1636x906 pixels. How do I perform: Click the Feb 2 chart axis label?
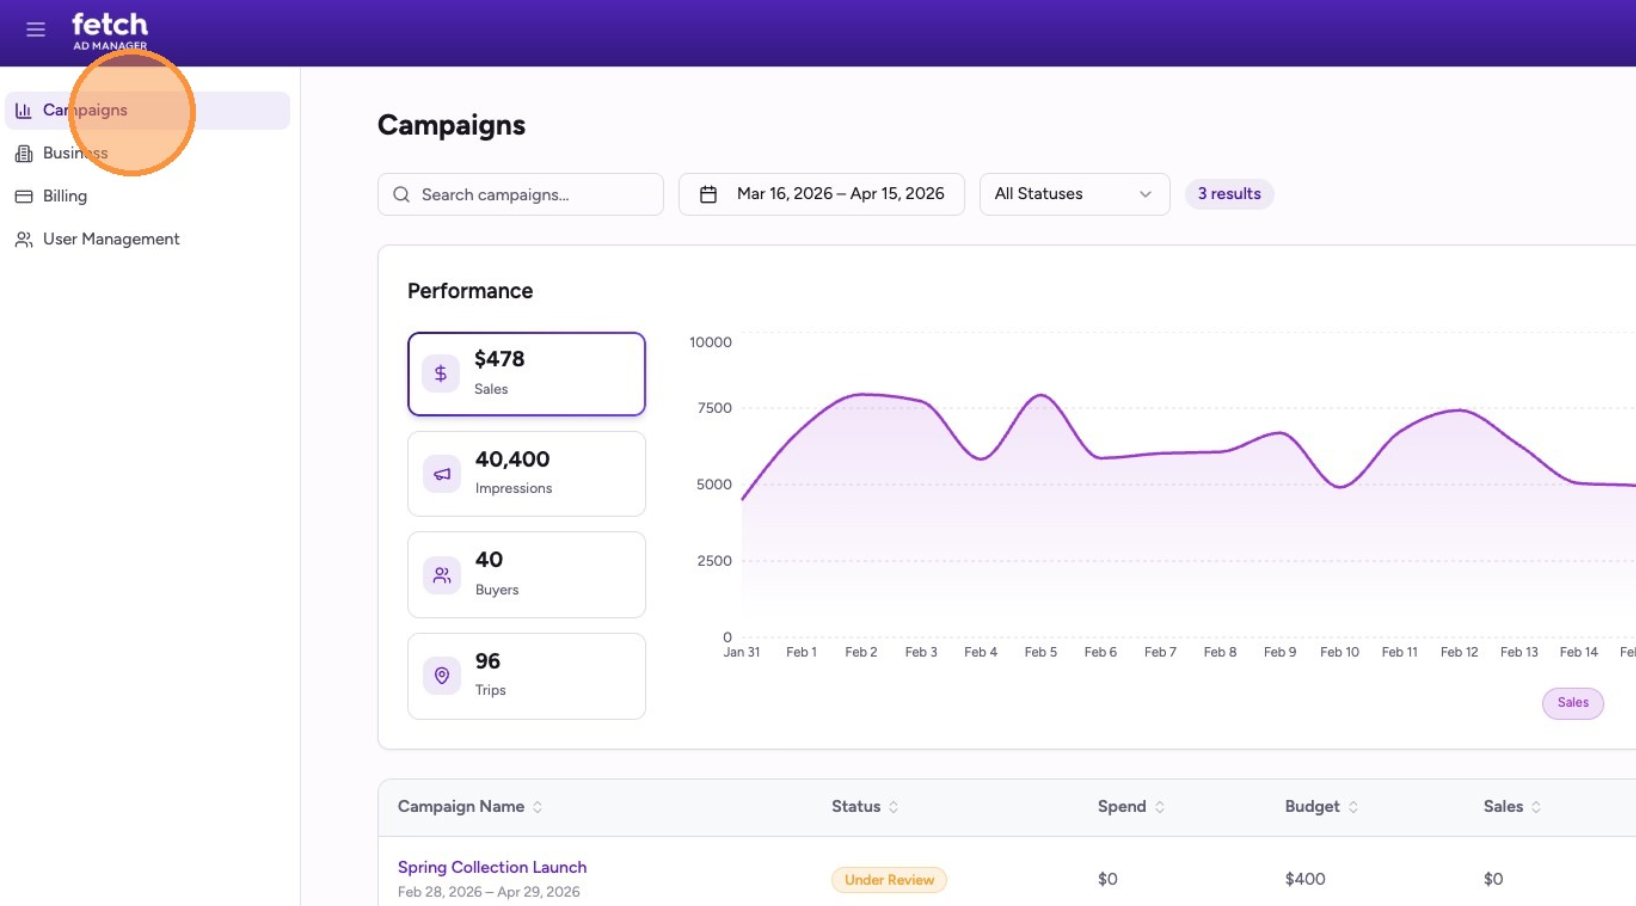(861, 652)
